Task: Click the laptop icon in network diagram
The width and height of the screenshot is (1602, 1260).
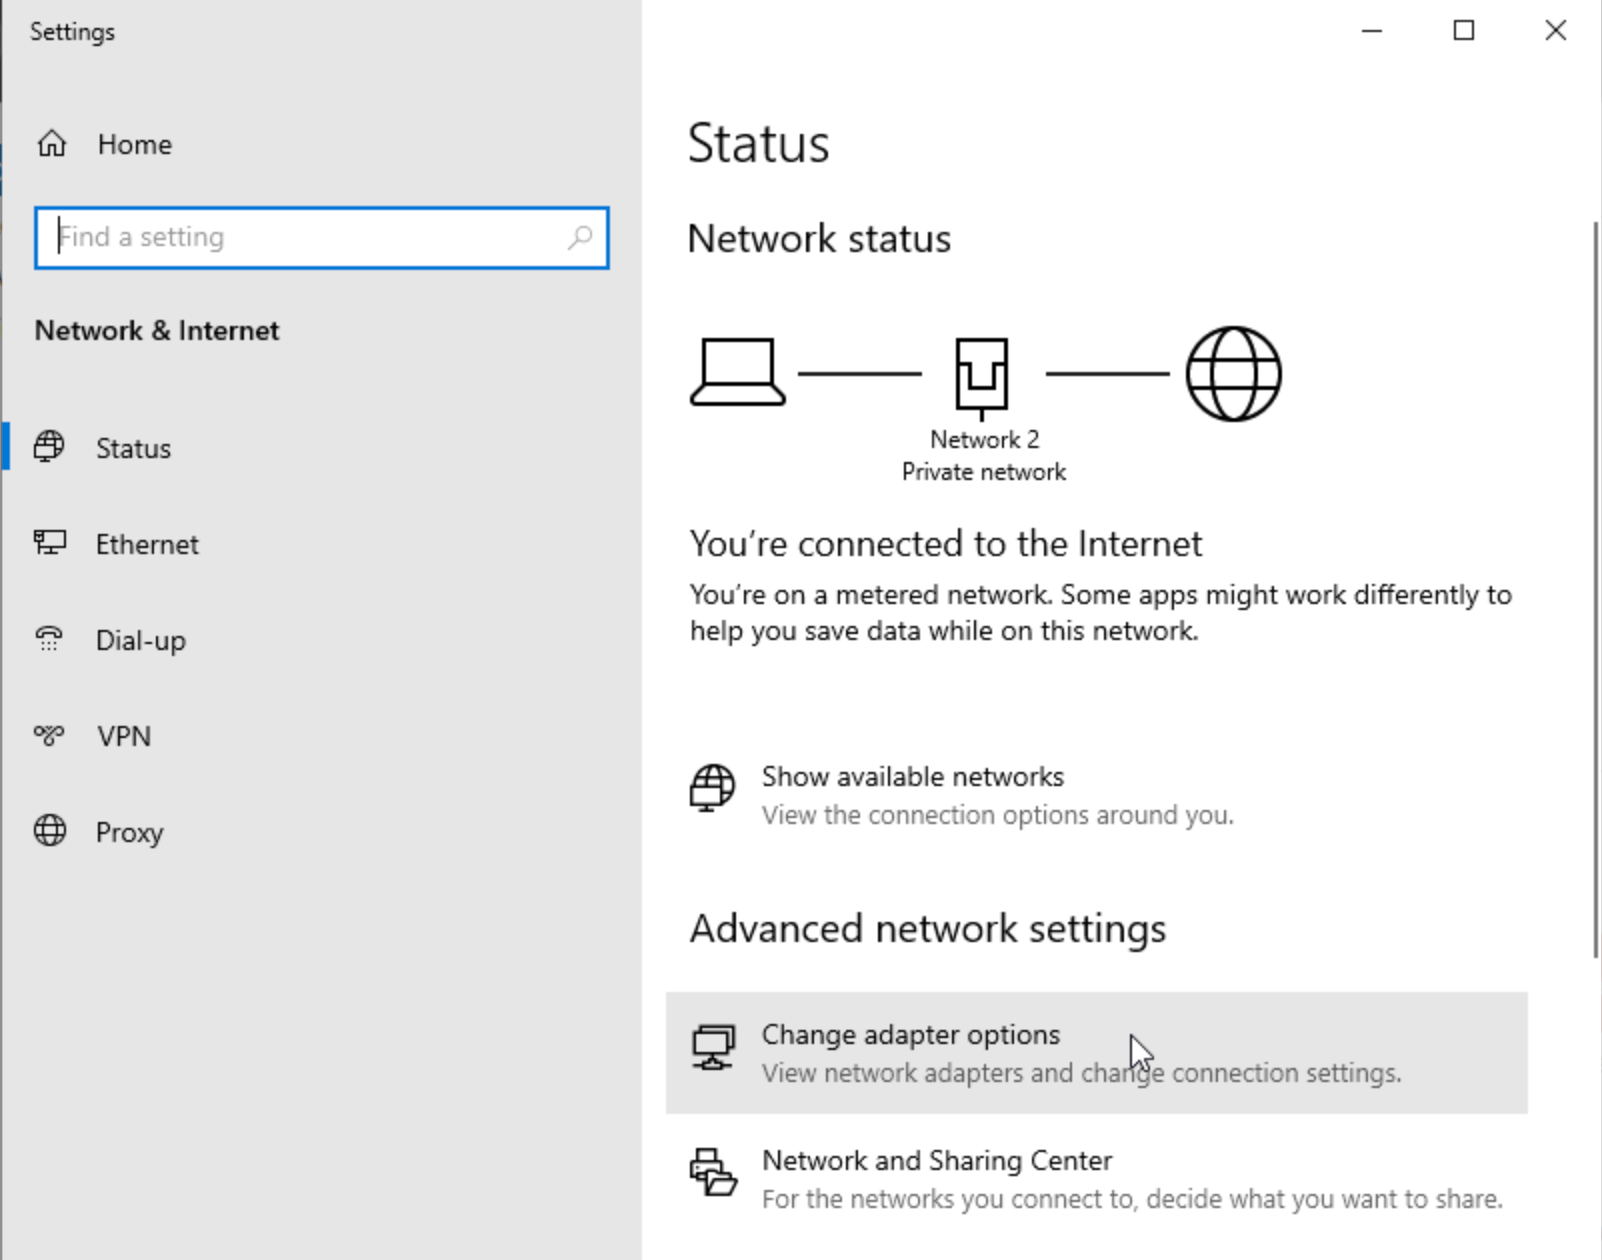Action: (738, 373)
